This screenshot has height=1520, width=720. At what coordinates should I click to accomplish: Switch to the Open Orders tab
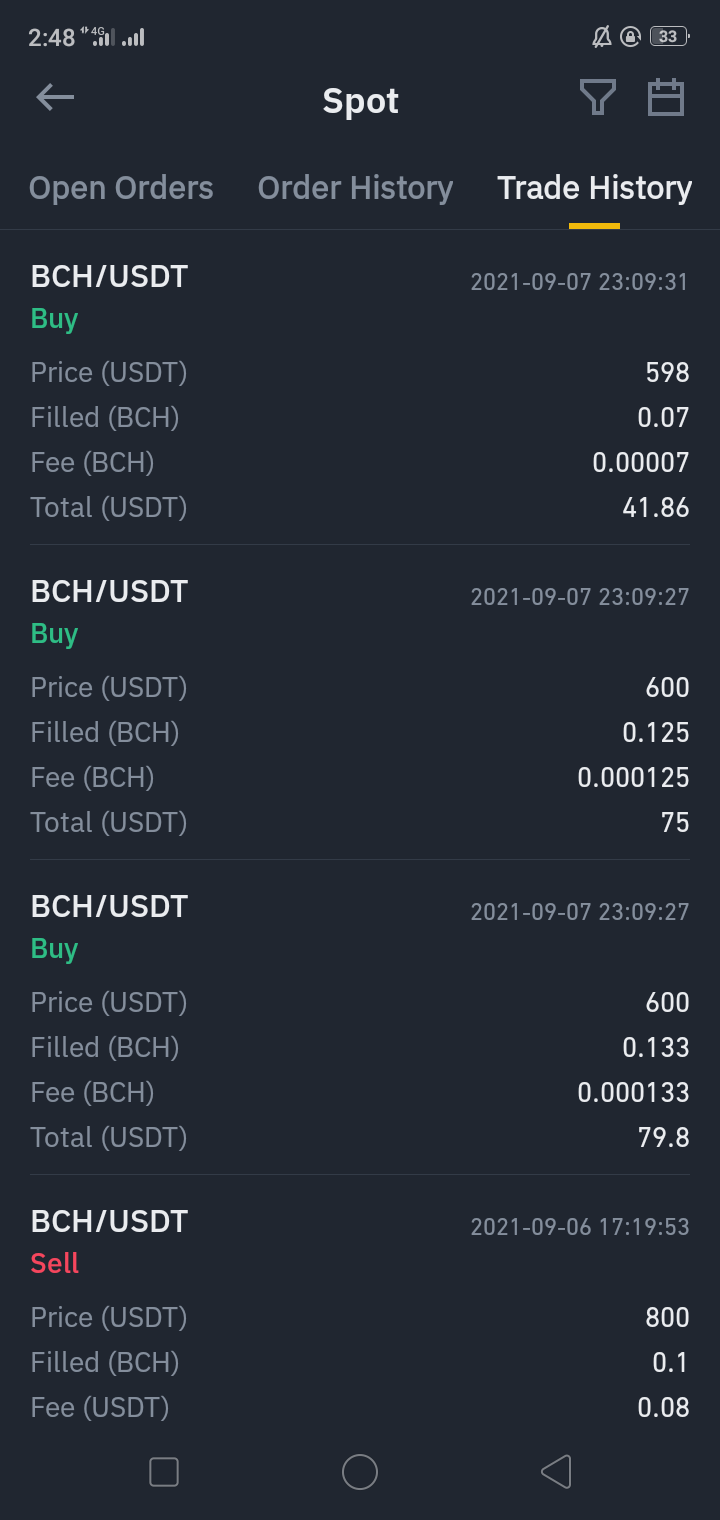point(121,188)
